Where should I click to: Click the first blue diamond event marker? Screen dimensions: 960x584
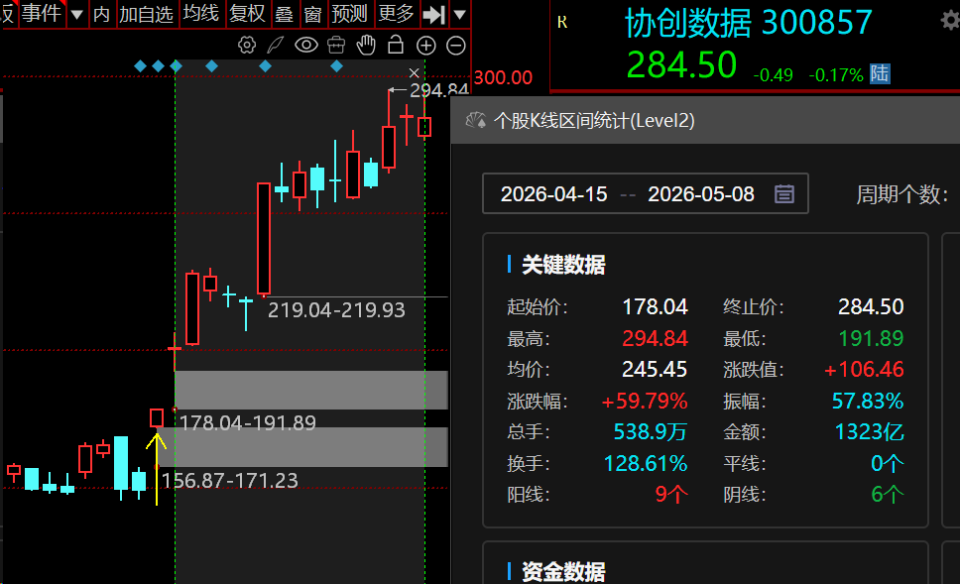[x=140, y=66]
